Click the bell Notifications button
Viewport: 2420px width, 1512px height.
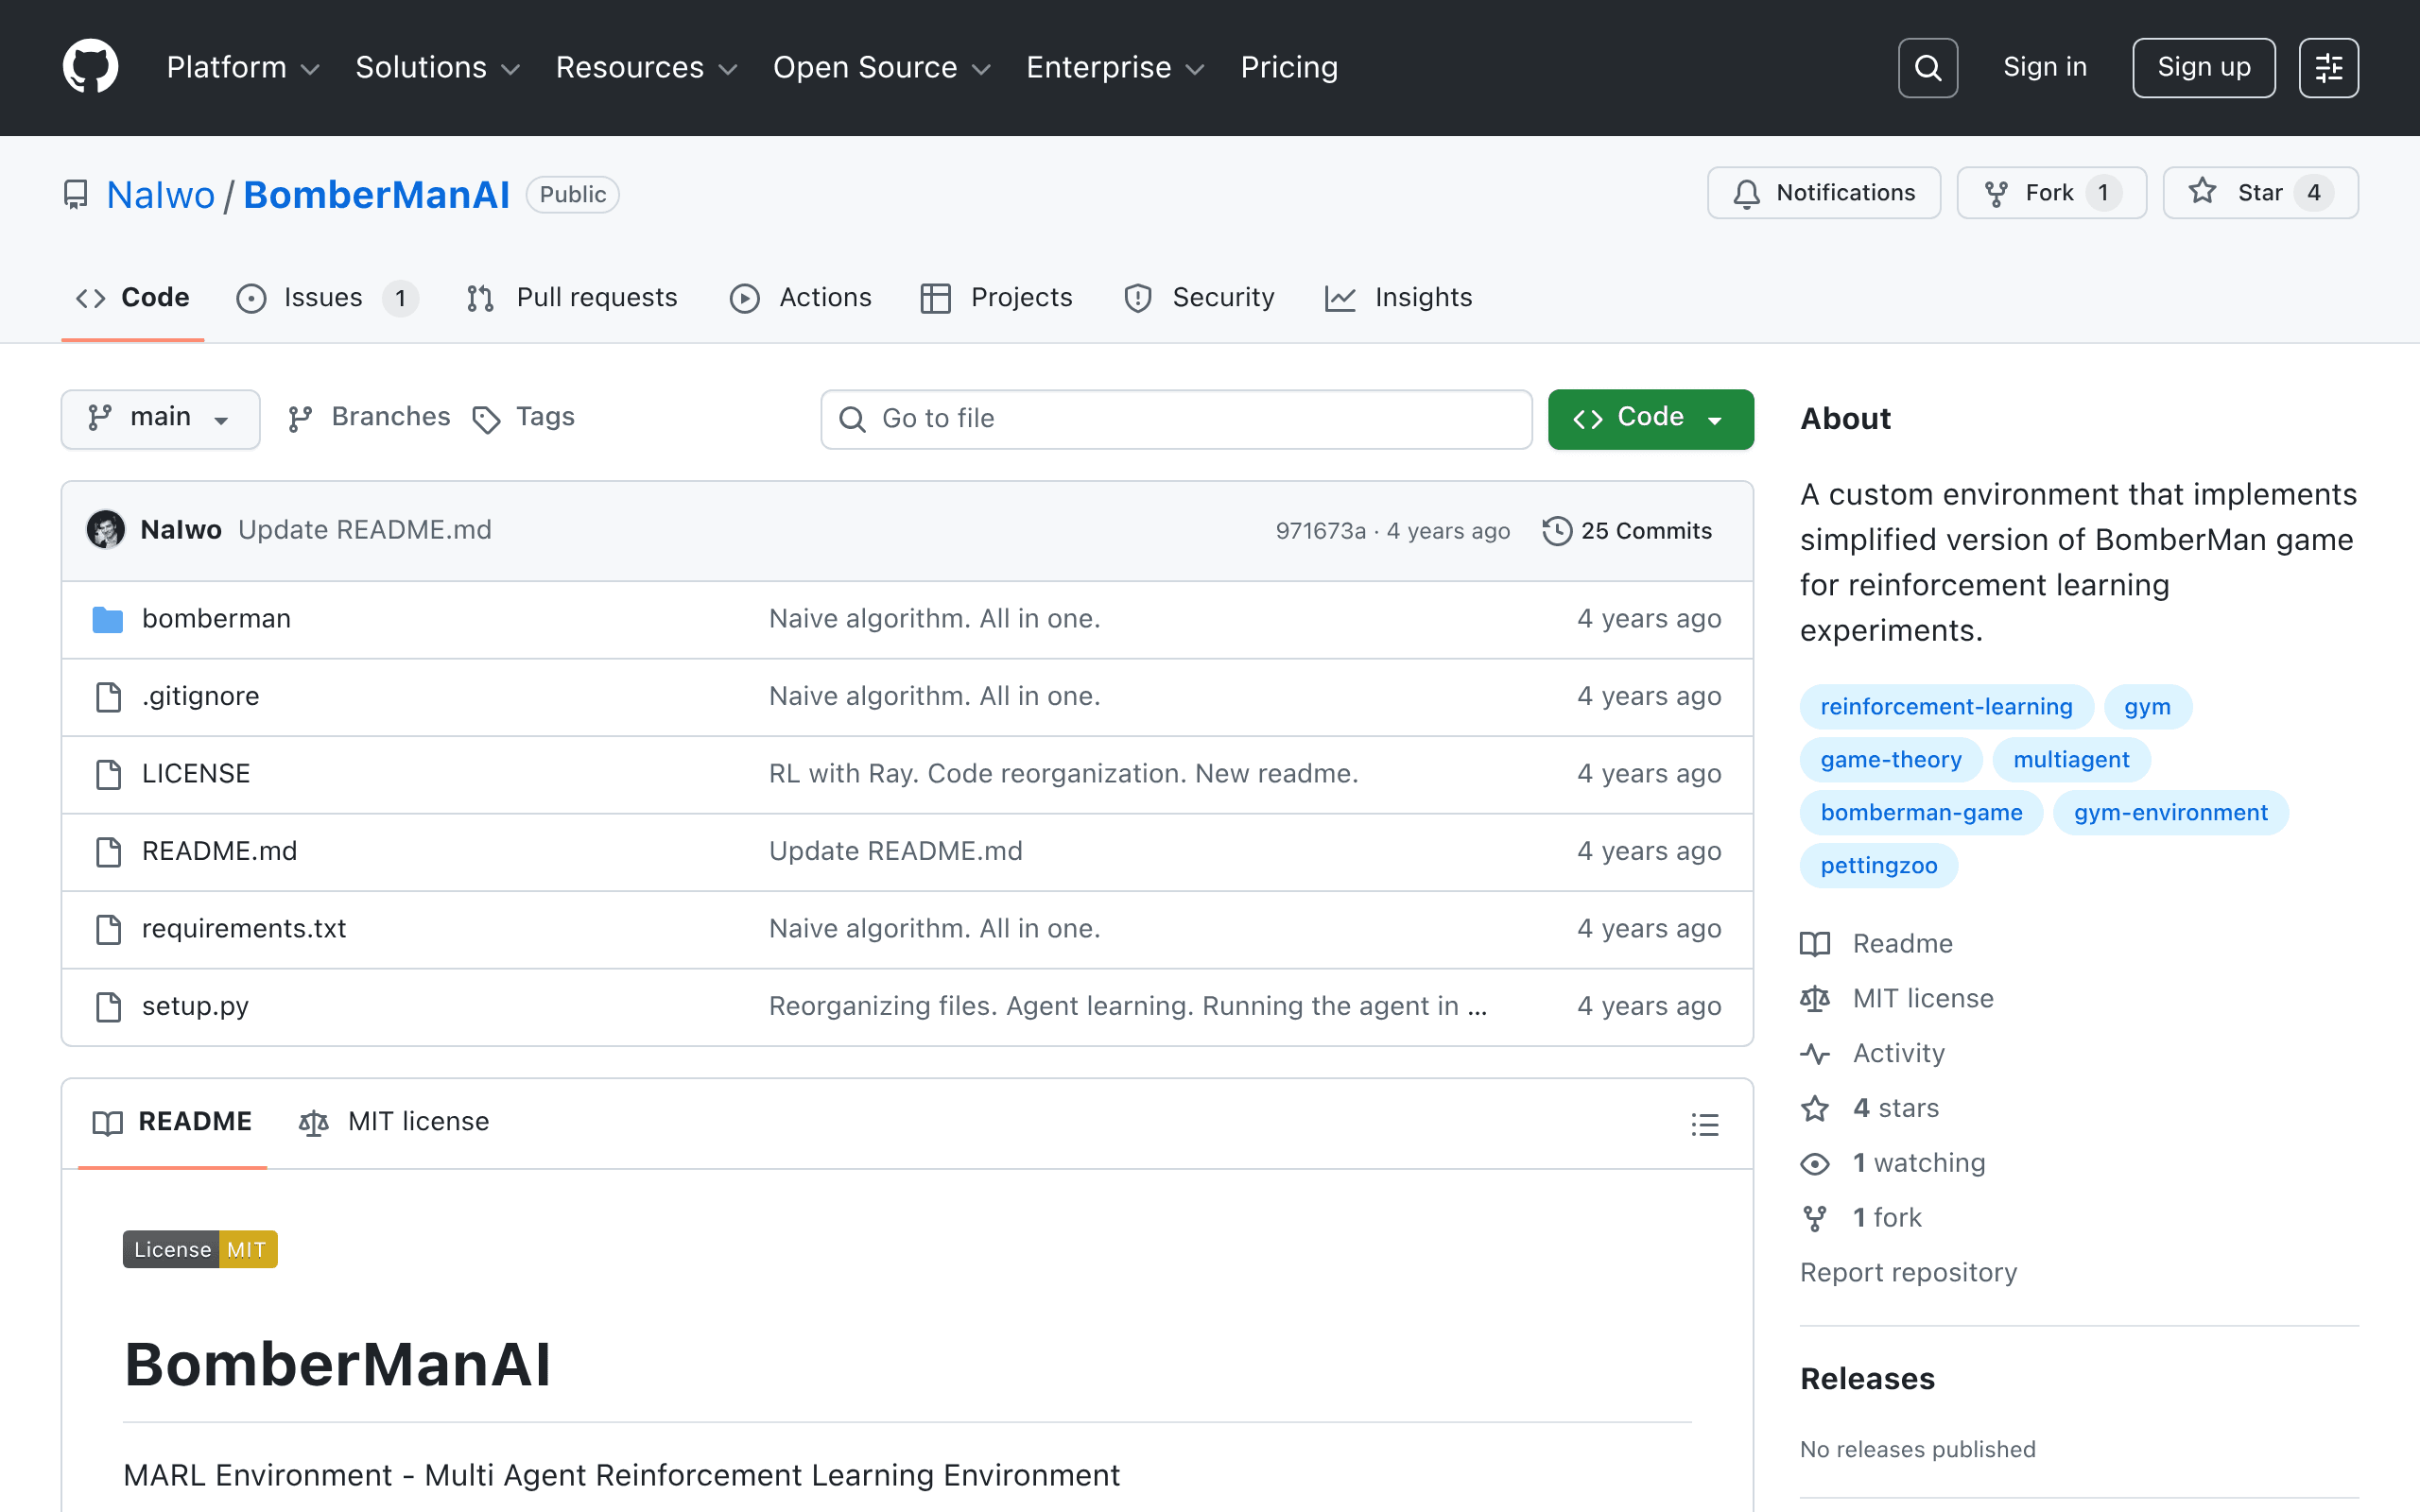click(x=1823, y=193)
